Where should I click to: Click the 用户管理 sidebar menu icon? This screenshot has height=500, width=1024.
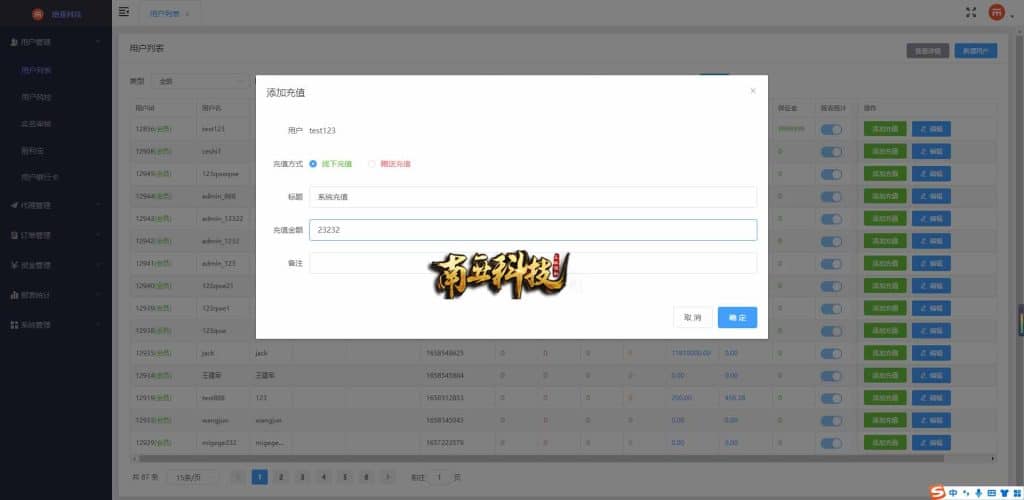14,42
